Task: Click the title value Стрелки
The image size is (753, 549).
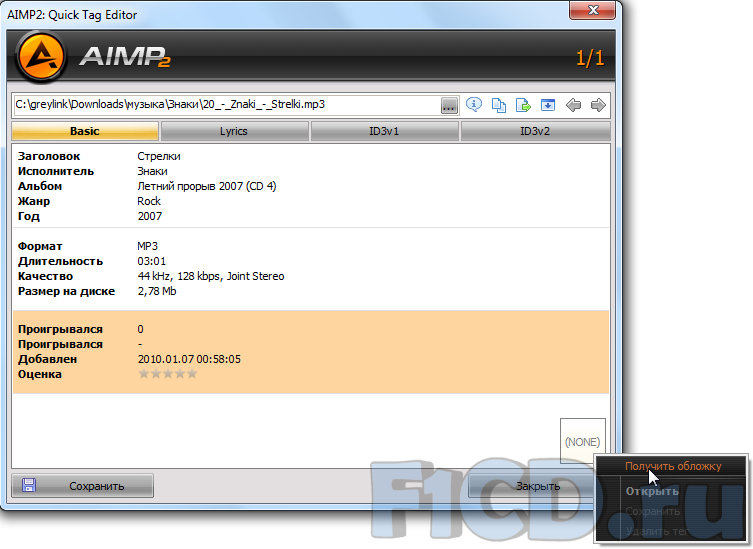Action: [159, 156]
